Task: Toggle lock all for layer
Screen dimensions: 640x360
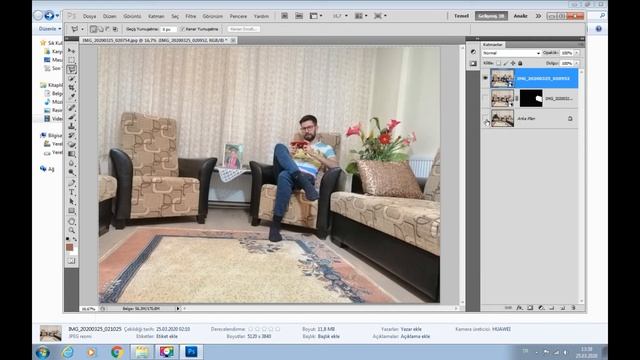Action: (x=520, y=63)
